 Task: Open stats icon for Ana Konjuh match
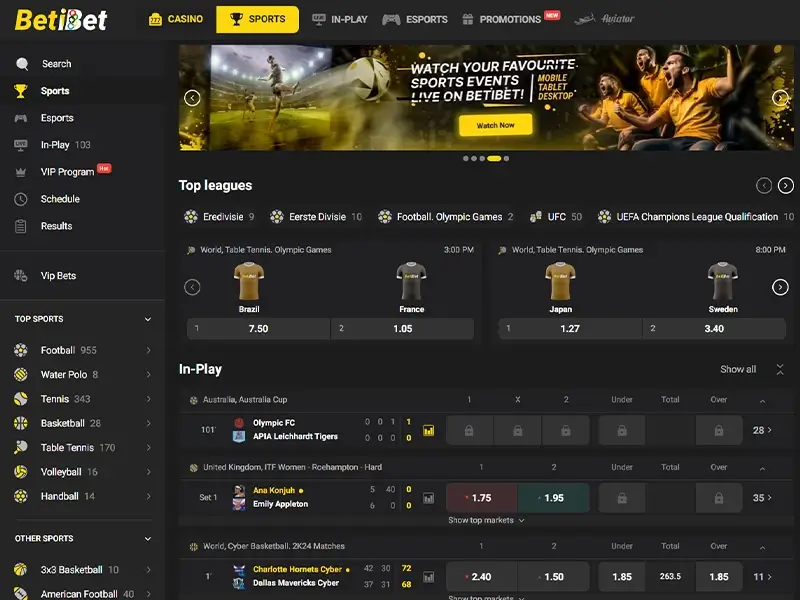[x=429, y=498]
